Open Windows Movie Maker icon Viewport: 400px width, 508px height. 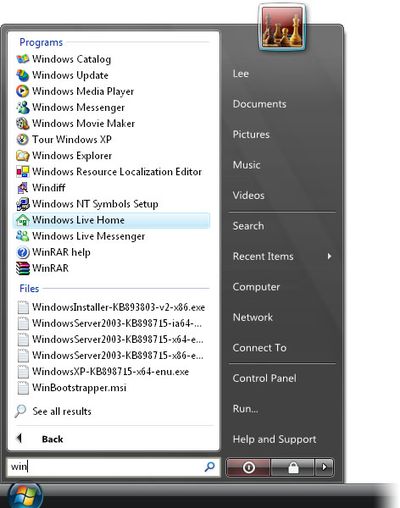point(23,123)
